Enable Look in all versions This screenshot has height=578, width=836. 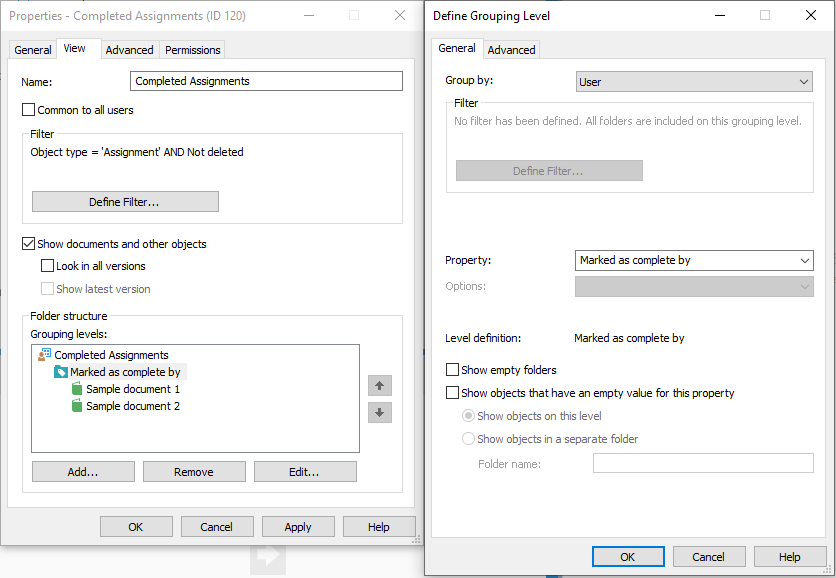(47, 266)
